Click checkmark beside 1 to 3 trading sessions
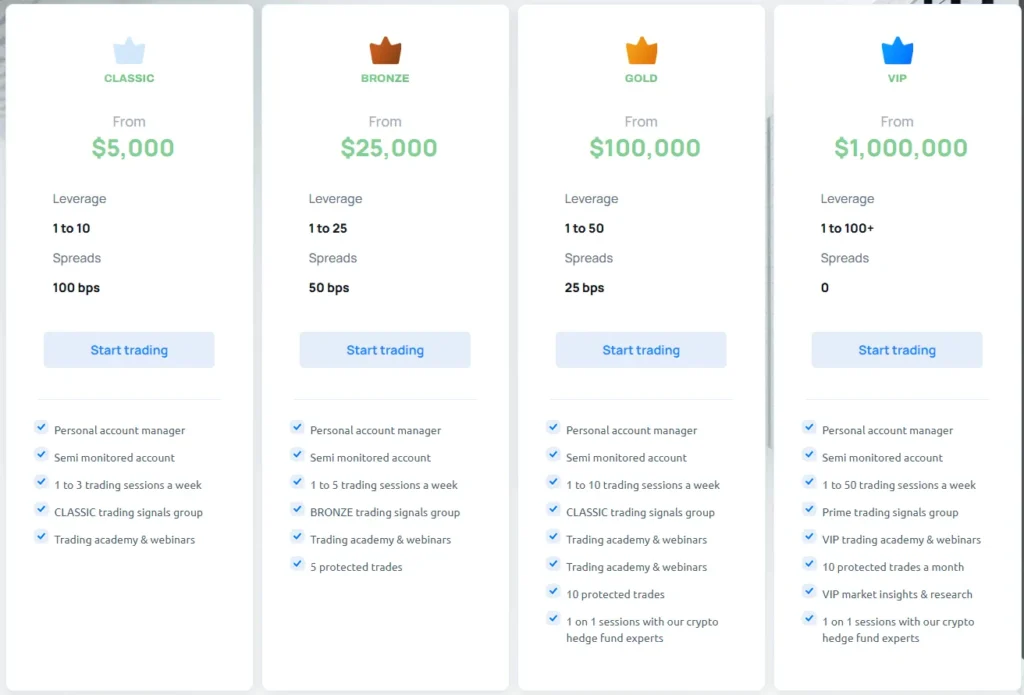Screen dimensions: 1024x695 point(41,482)
